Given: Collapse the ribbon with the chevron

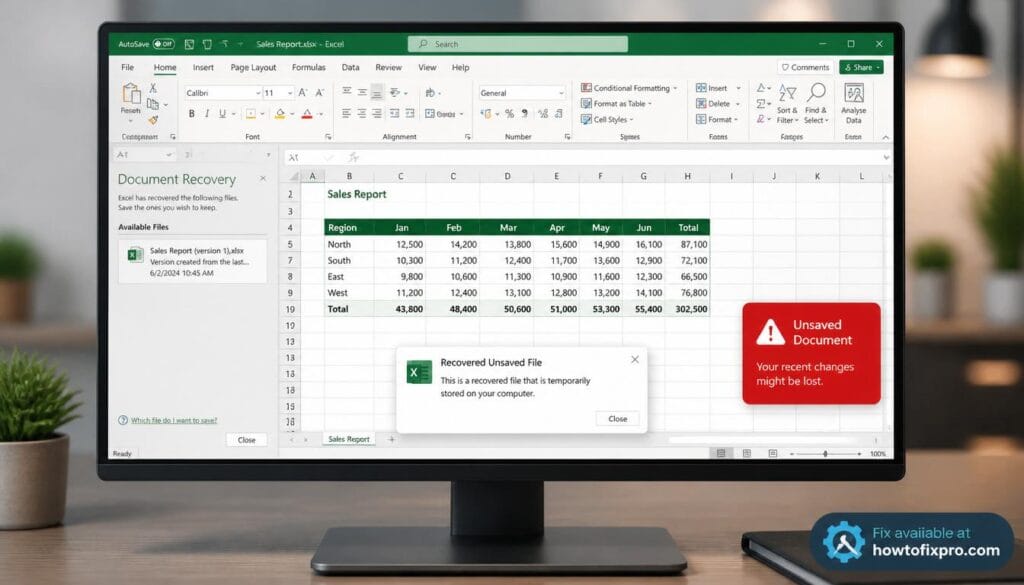Looking at the screenshot, I should click(x=886, y=137).
